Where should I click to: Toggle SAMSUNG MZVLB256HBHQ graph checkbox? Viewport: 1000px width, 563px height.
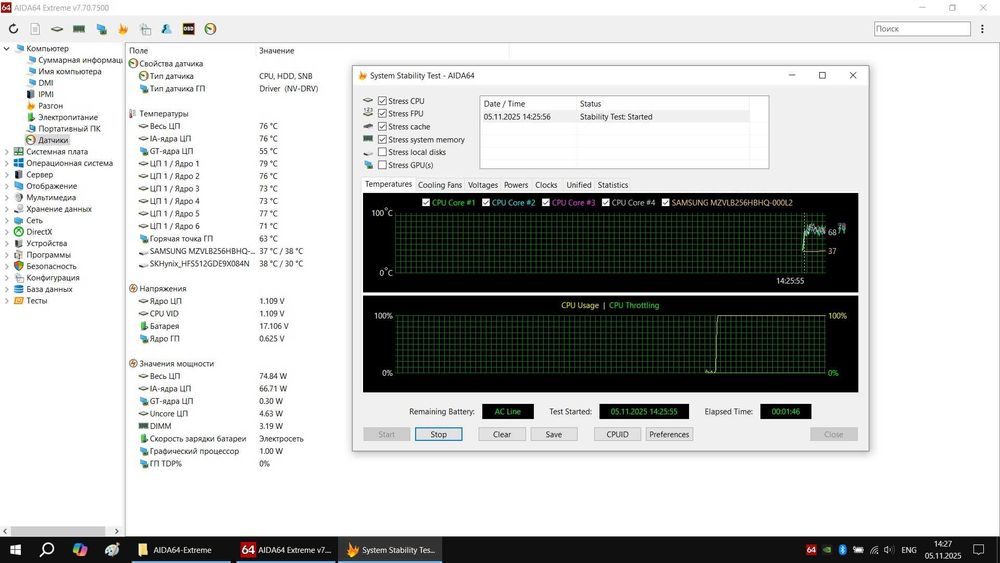[x=666, y=202]
